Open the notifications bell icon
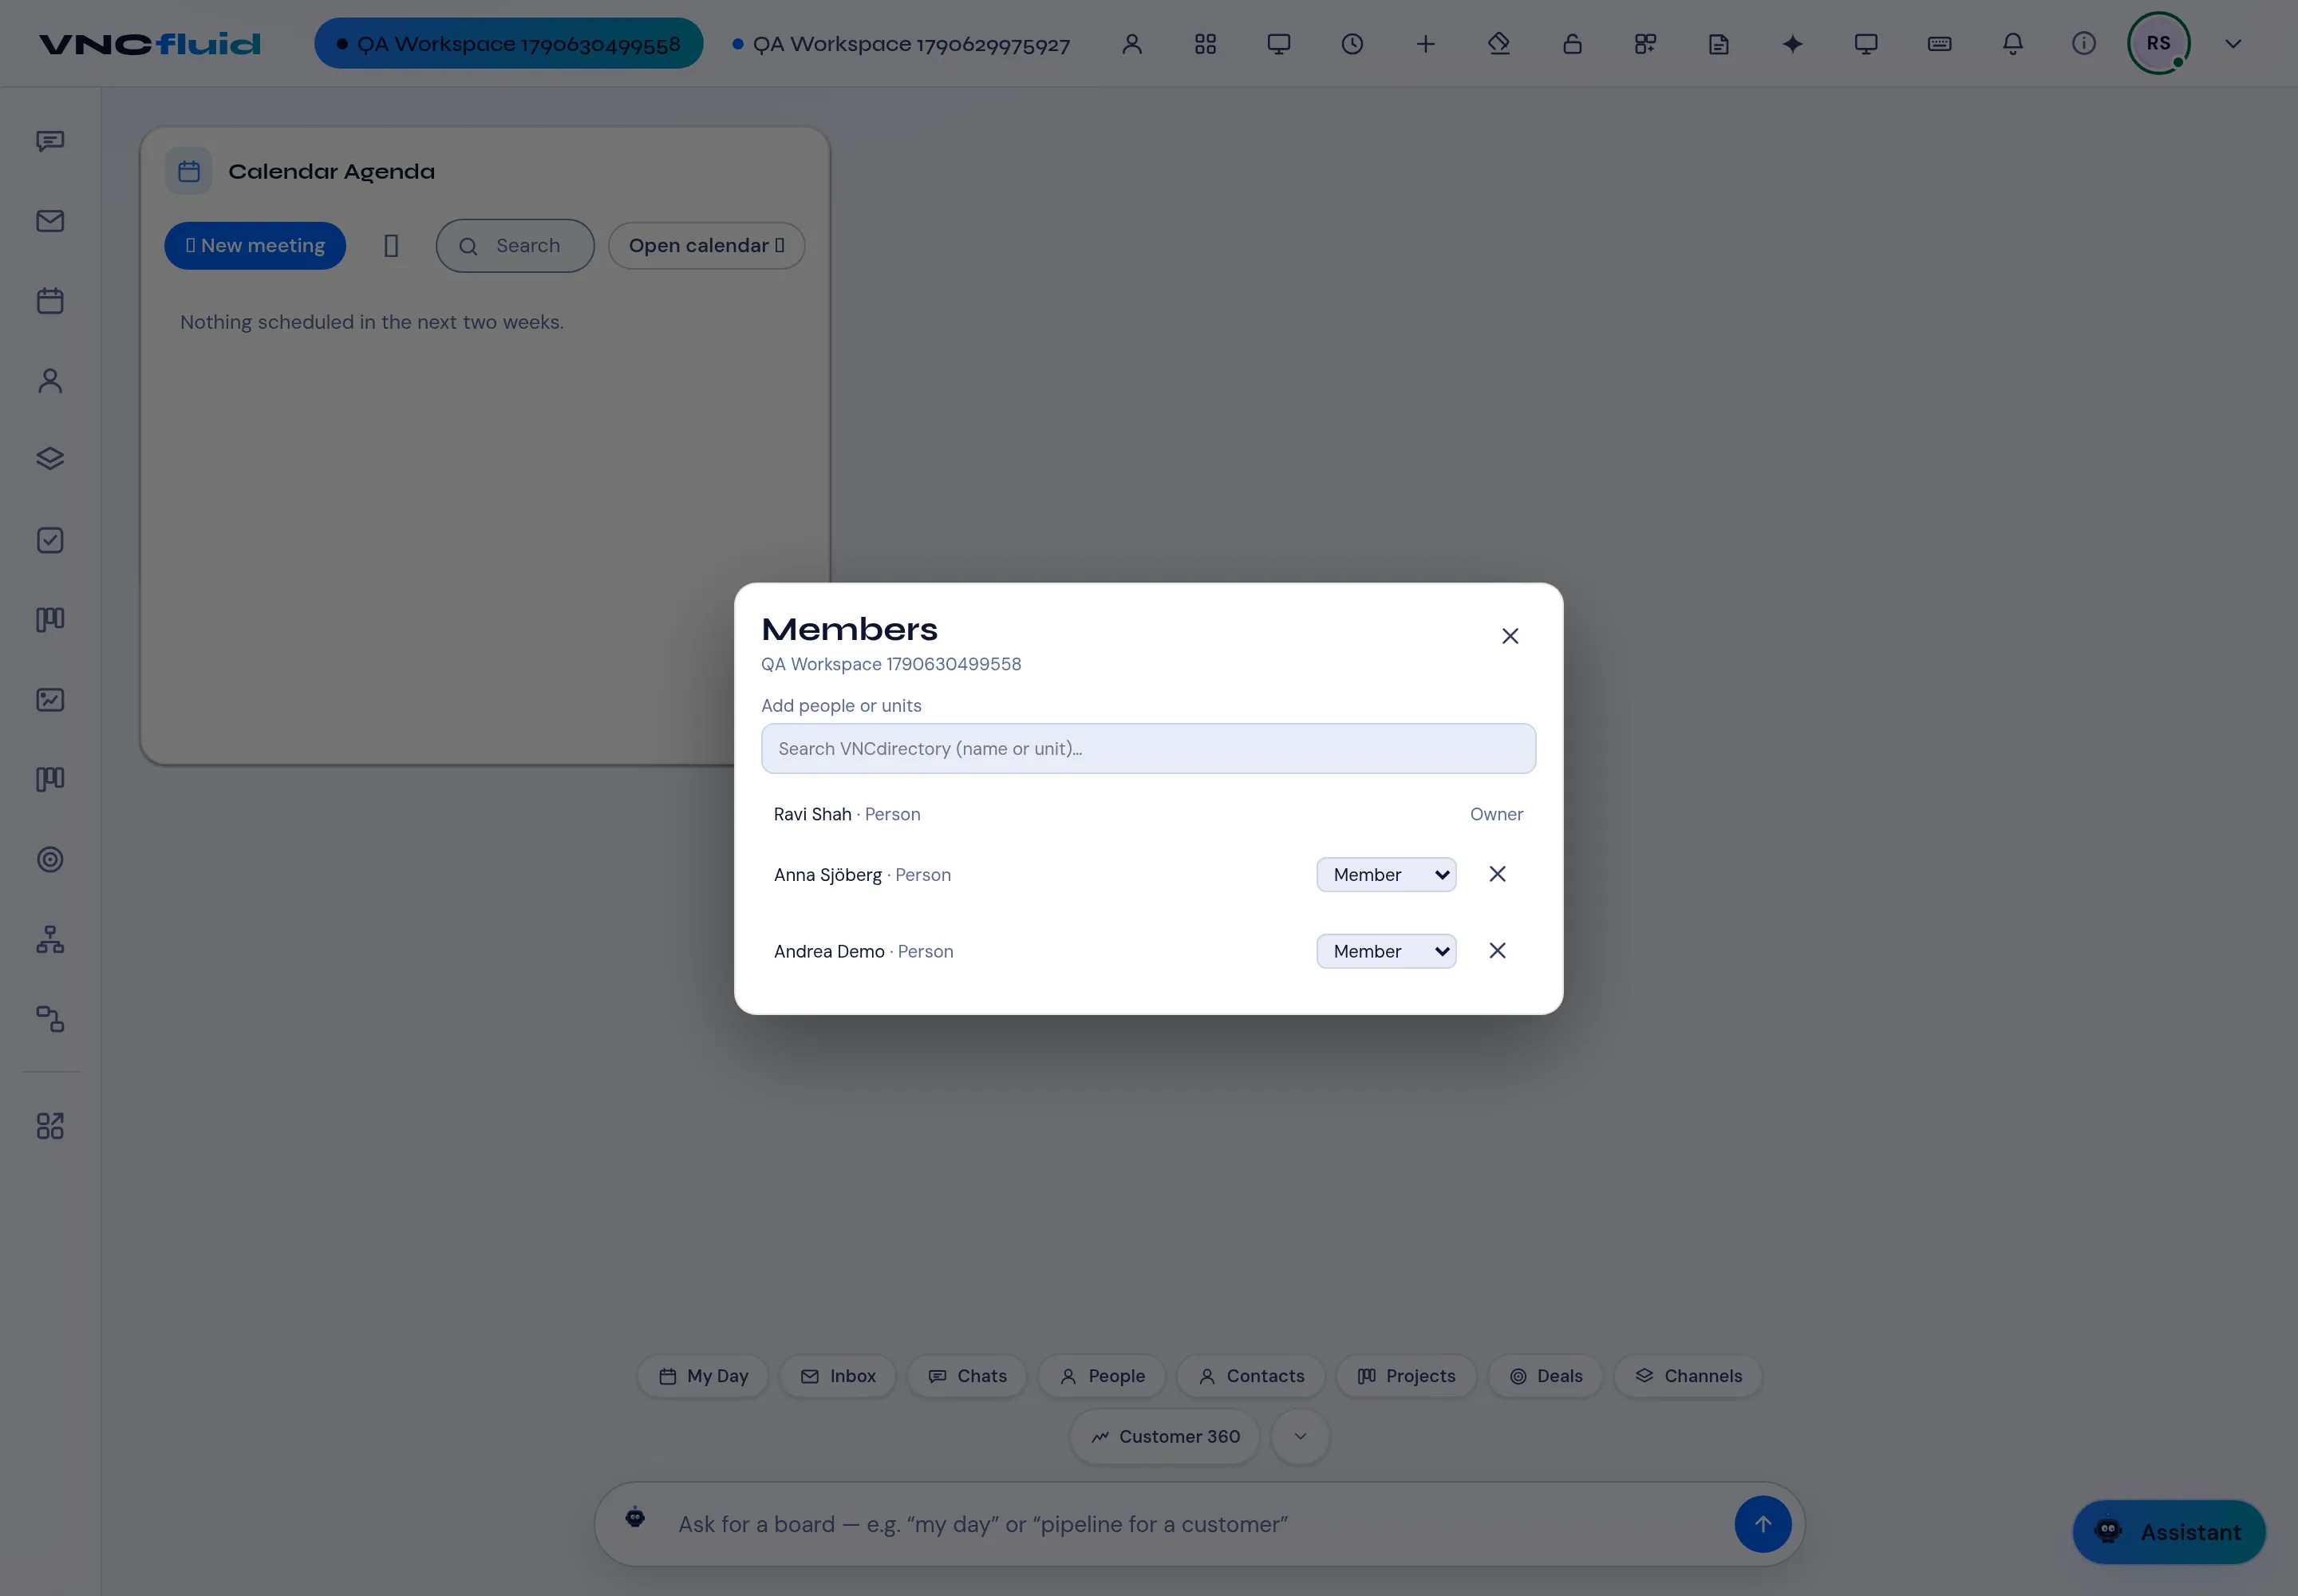The height and width of the screenshot is (1596, 2298). tap(2013, 44)
